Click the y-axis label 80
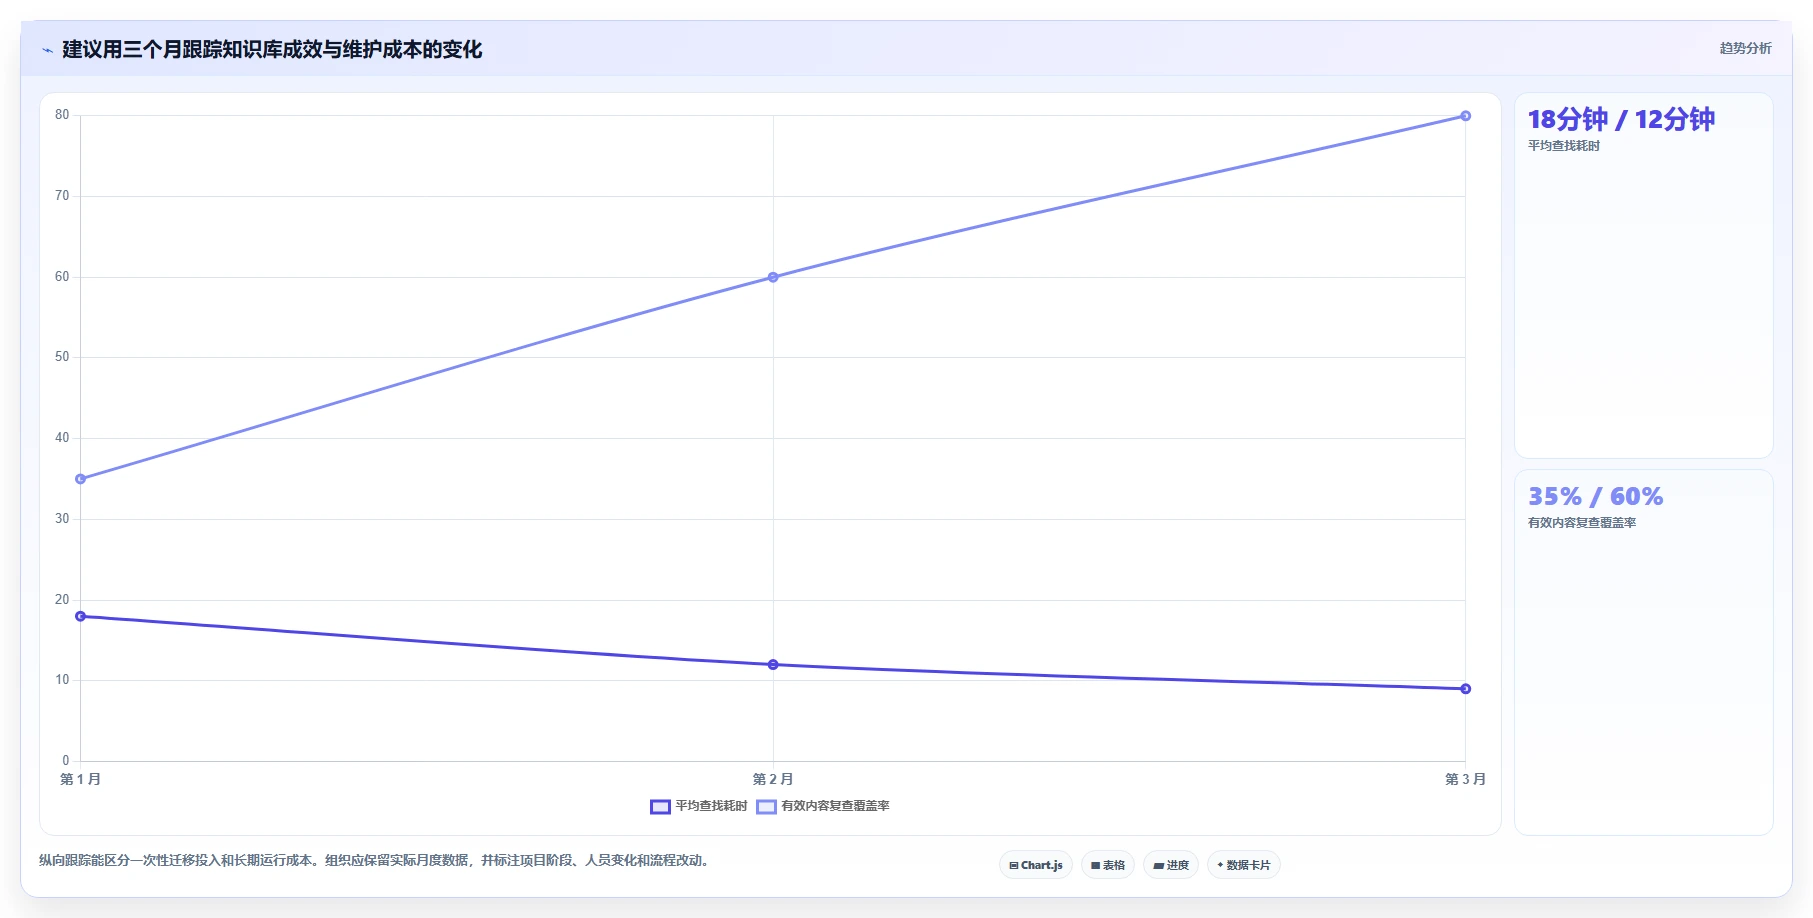 point(62,115)
